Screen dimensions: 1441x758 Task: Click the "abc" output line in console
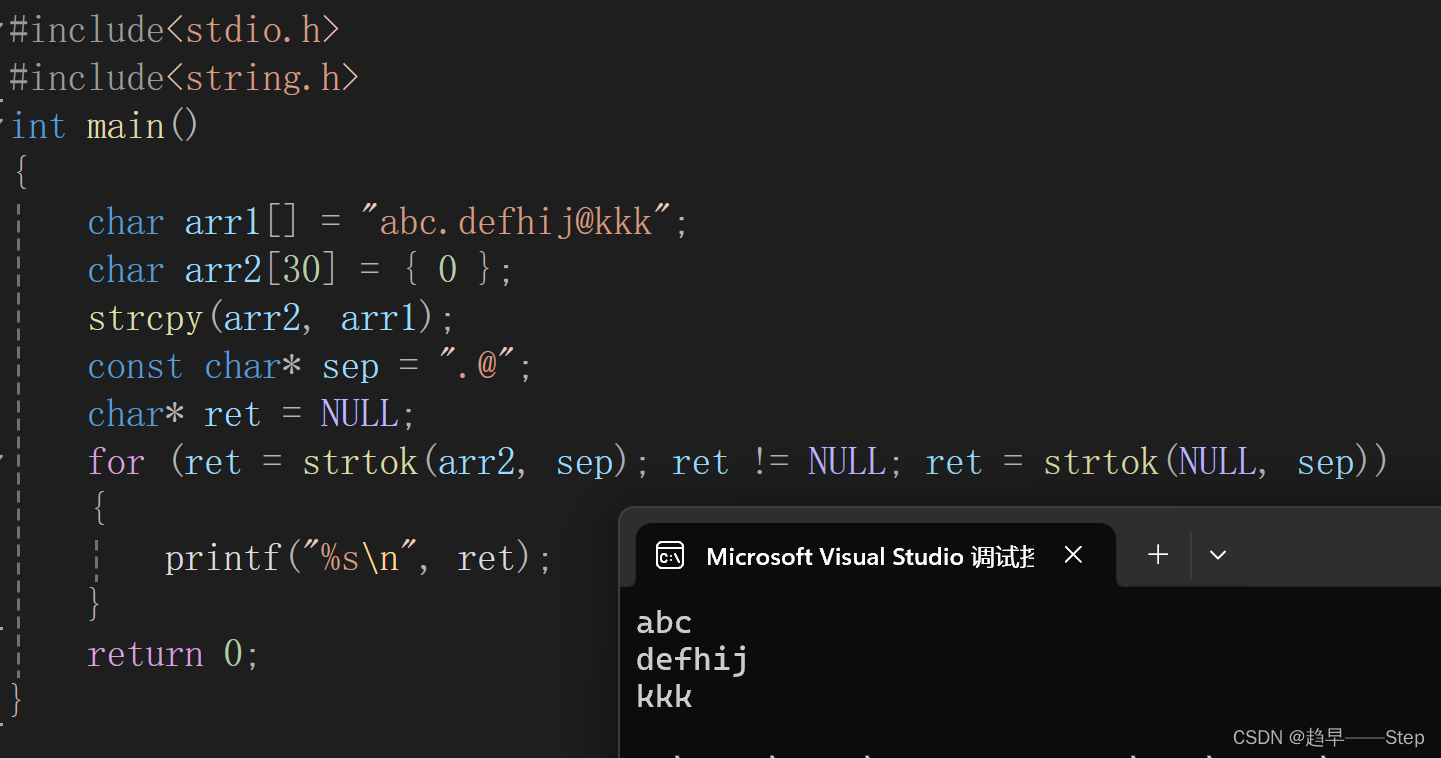pyautogui.click(x=664, y=623)
